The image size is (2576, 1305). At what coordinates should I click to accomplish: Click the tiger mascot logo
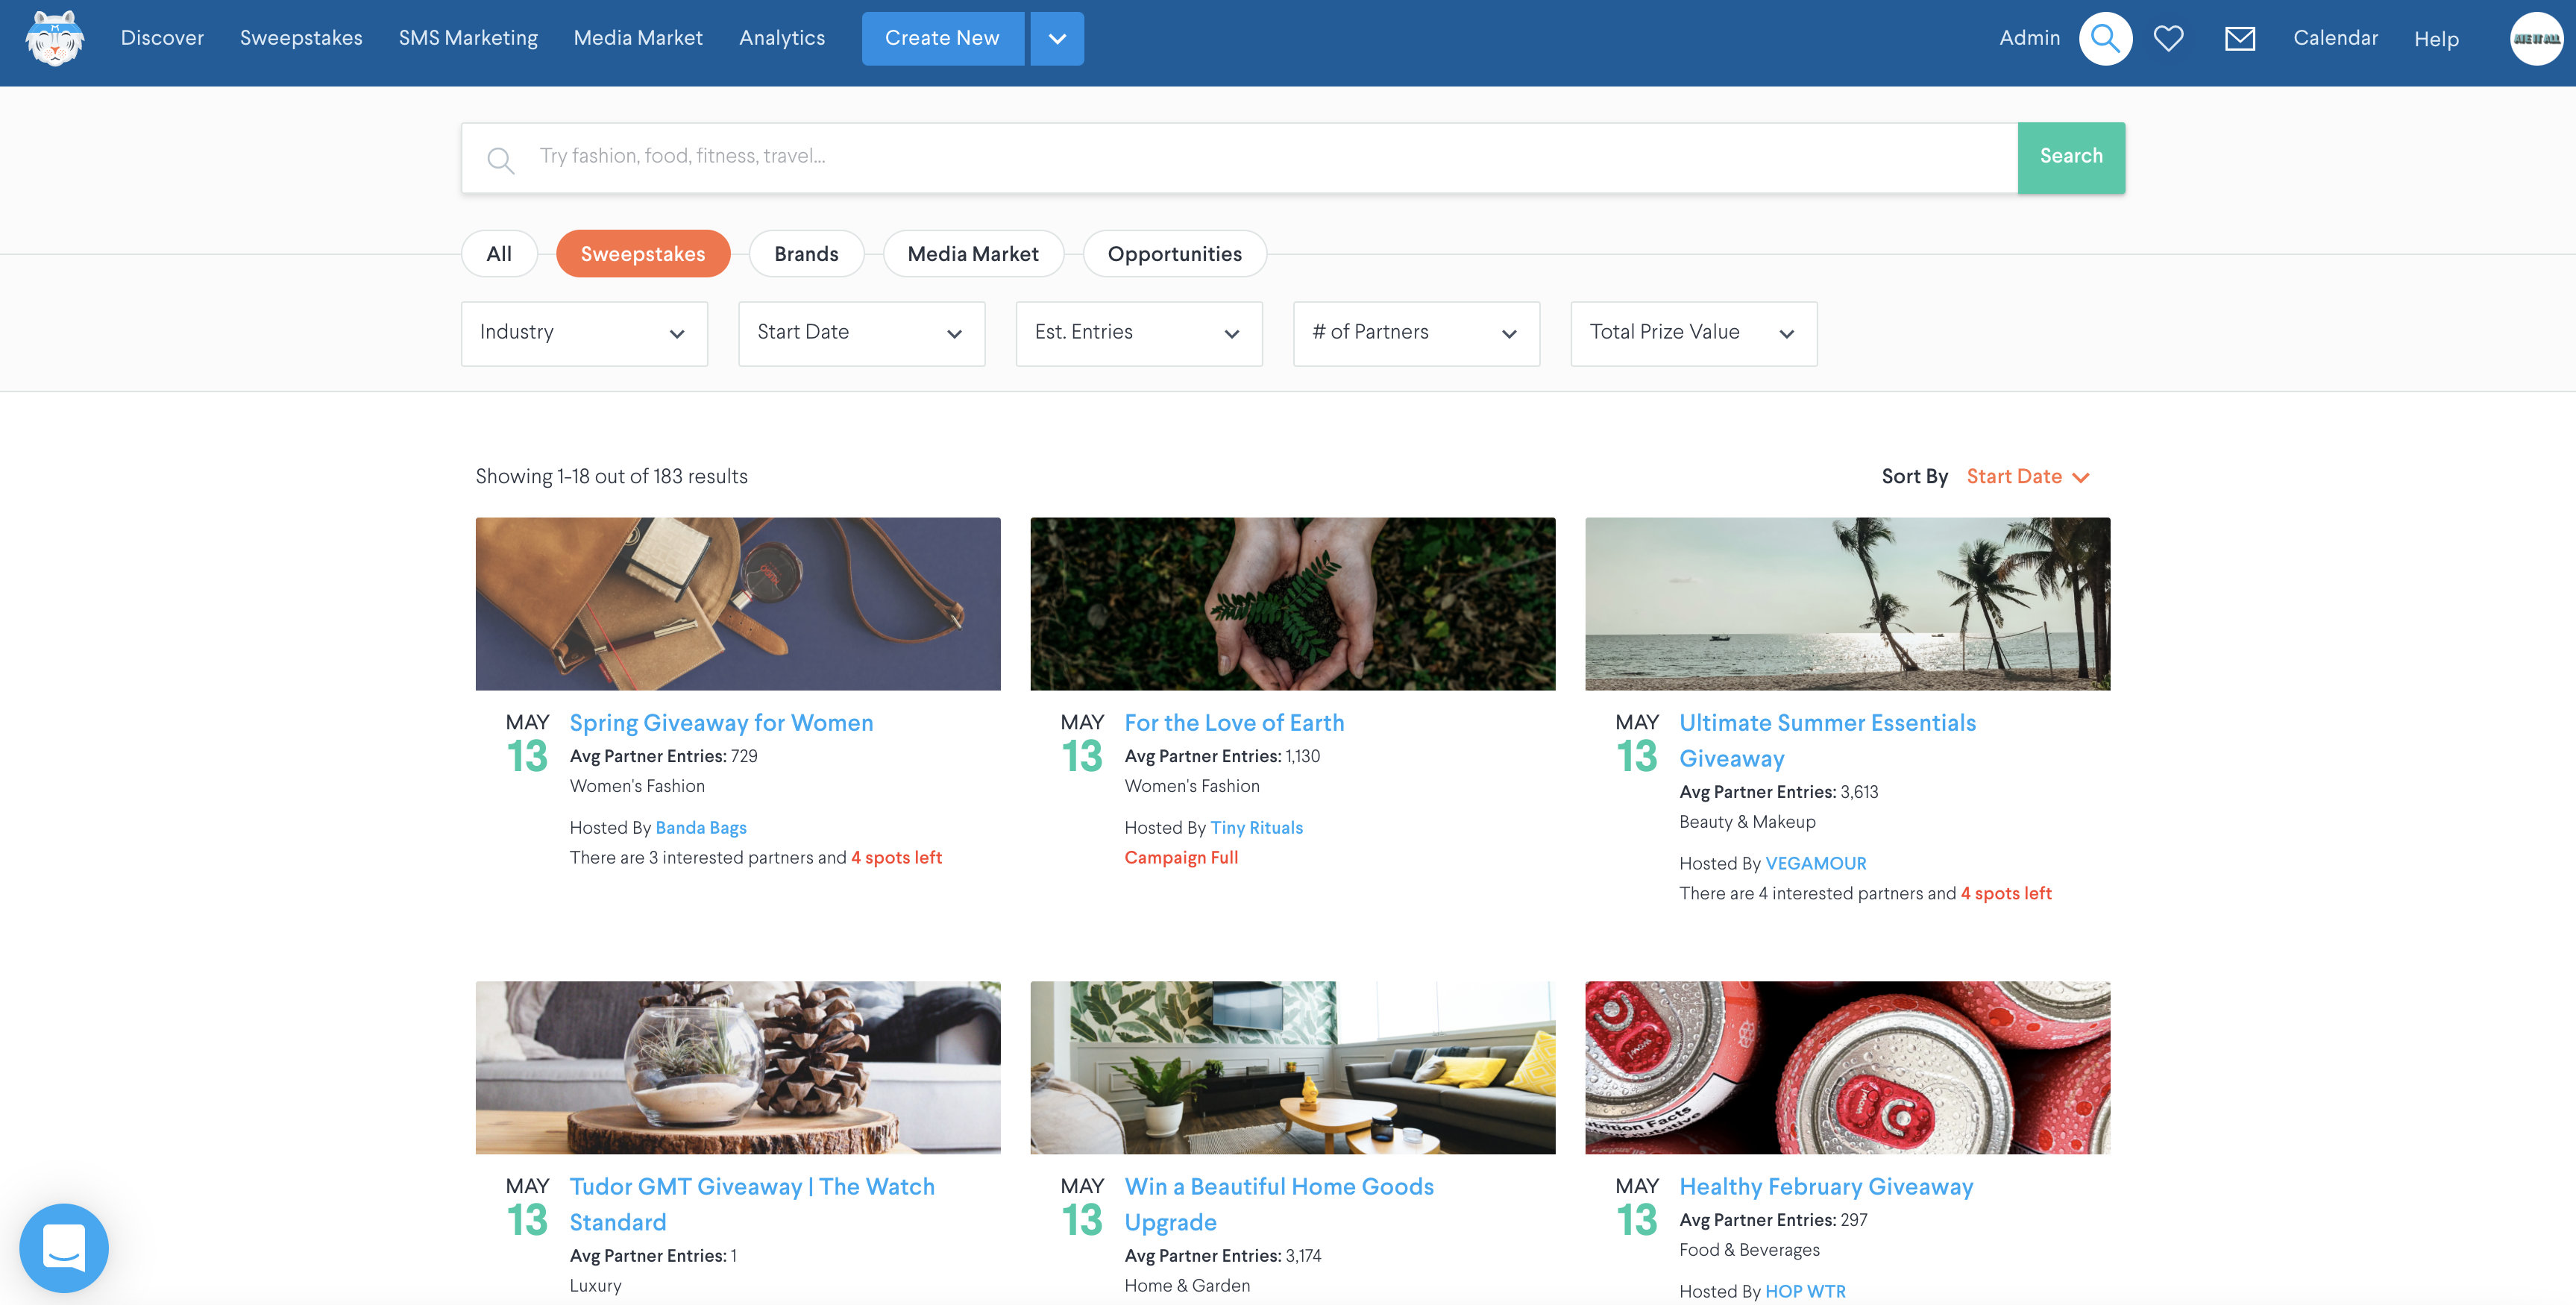[x=54, y=39]
